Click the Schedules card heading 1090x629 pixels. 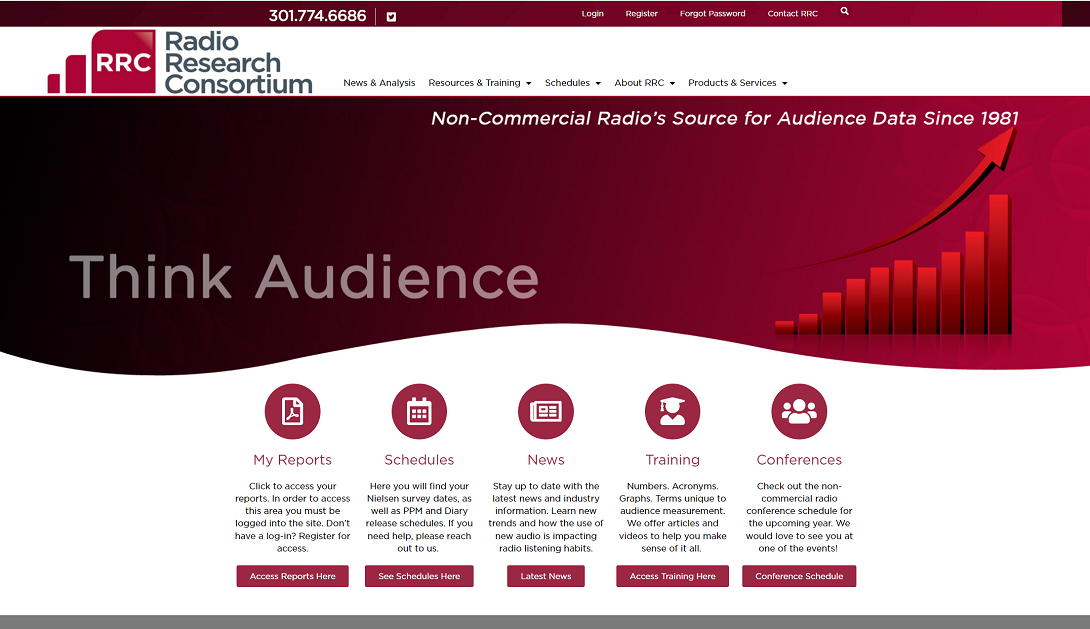[419, 460]
